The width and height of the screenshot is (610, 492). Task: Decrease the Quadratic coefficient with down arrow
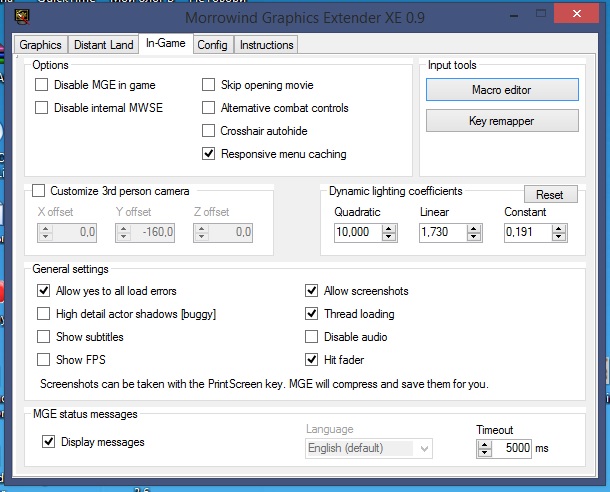click(389, 237)
